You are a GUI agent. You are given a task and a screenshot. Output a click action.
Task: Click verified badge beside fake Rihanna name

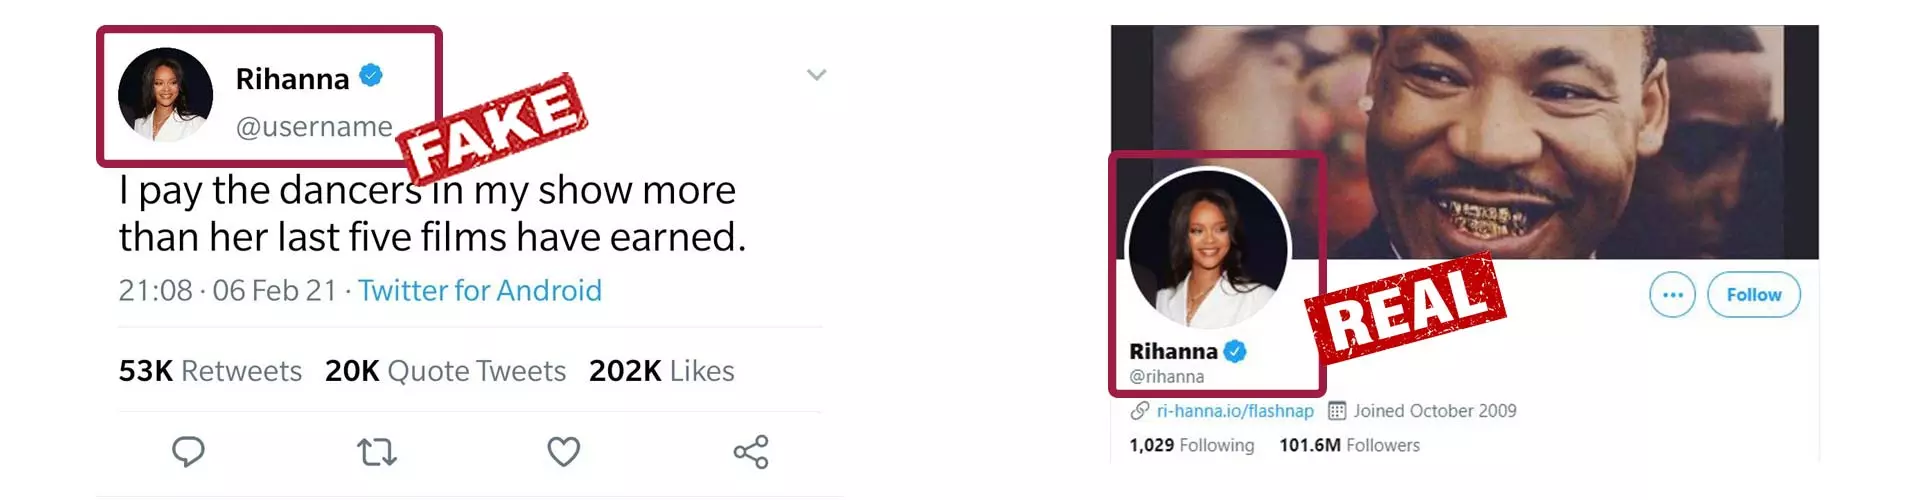pos(371,76)
